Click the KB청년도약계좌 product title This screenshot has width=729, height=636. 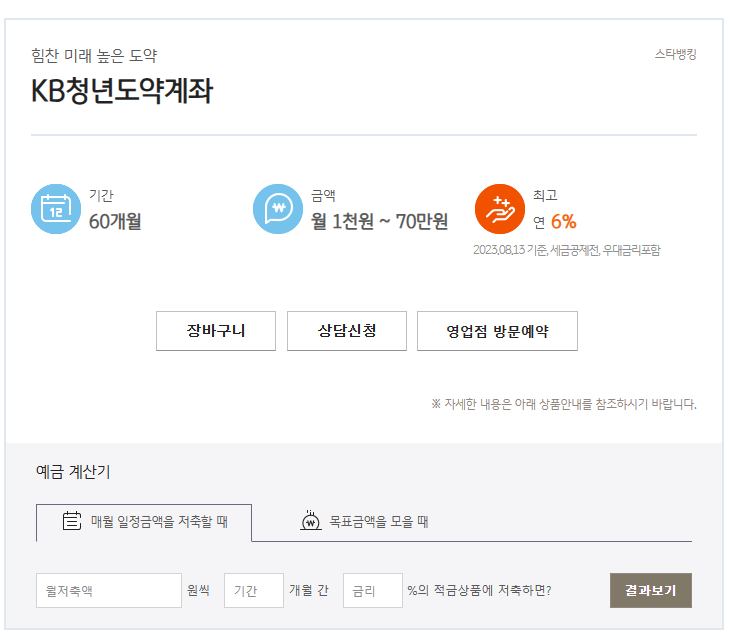point(122,90)
